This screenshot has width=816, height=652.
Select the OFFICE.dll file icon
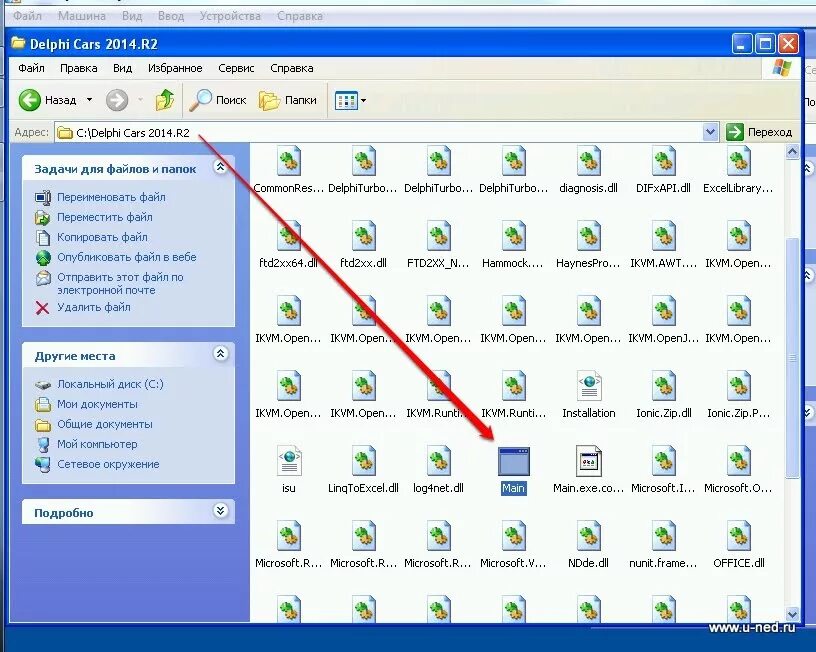coord(738,536)
